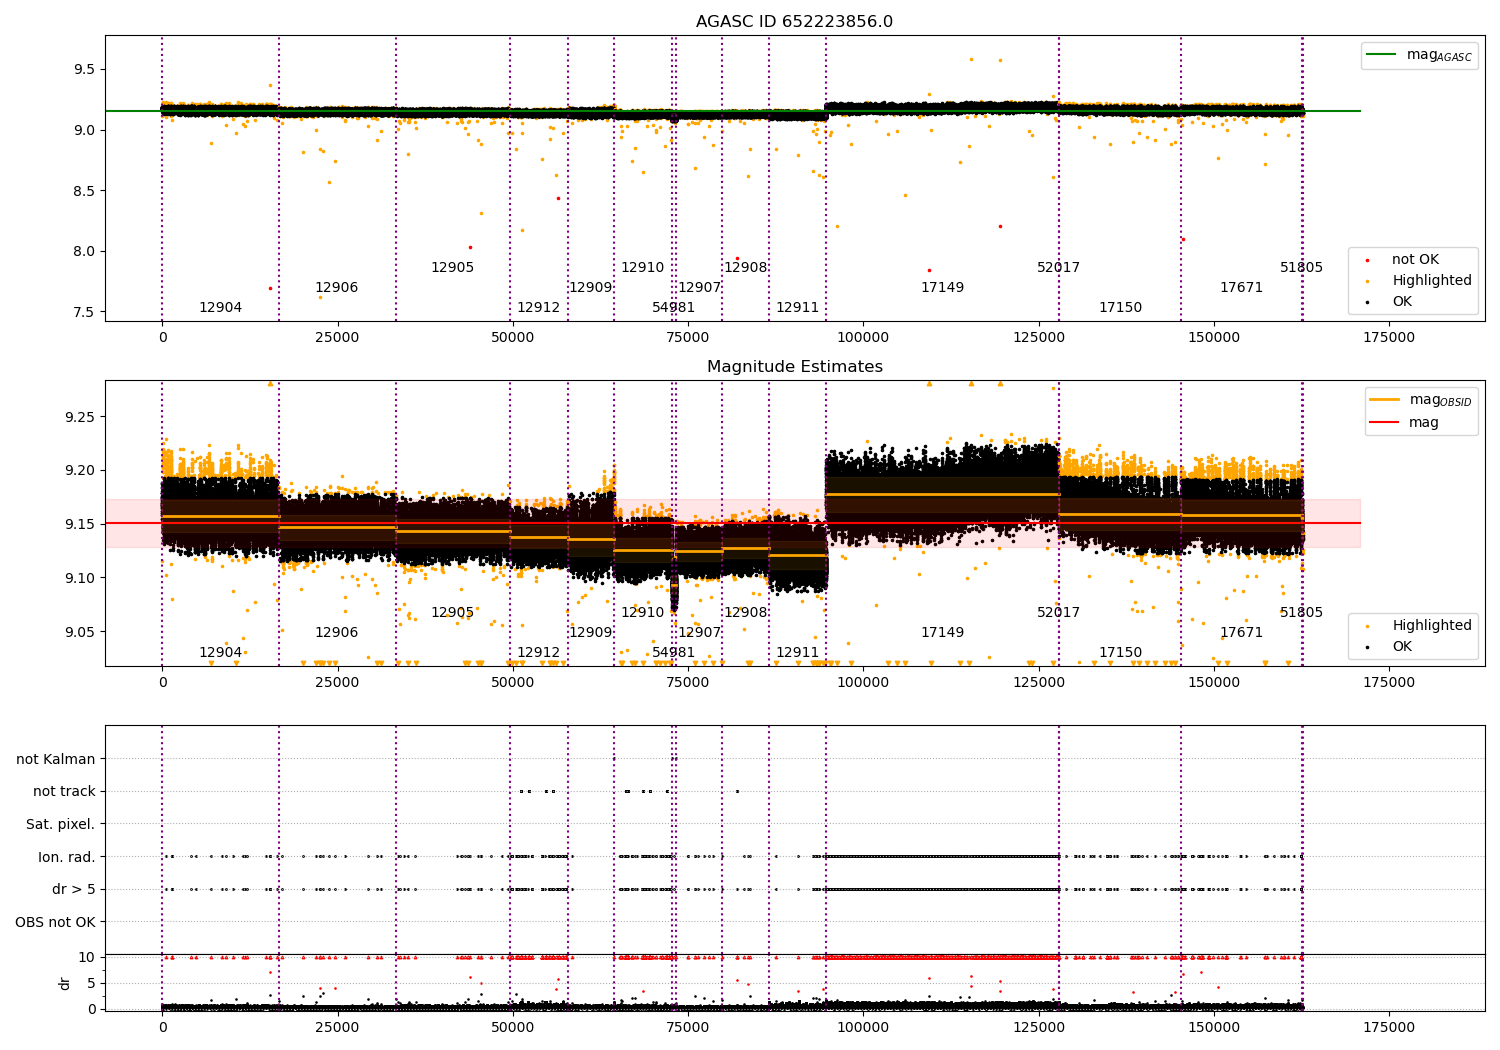Click OBSID label 51805 in AGASC ID plot
This screenshot has height=1050, width=1500.
point(1301,268)
